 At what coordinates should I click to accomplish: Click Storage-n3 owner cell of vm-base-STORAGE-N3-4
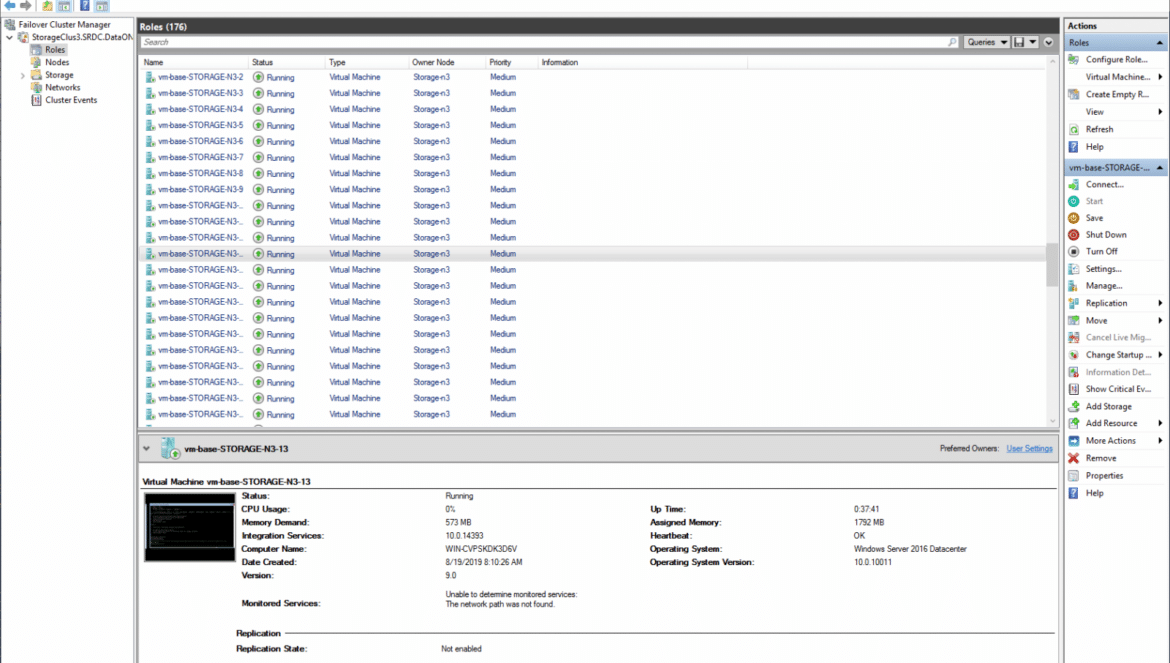(431, 110)
